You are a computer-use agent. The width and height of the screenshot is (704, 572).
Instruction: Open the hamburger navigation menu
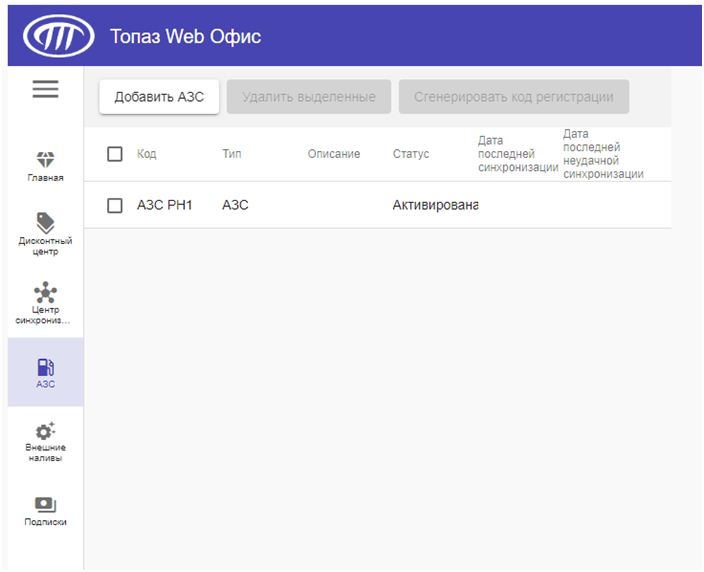pos(45,89)
